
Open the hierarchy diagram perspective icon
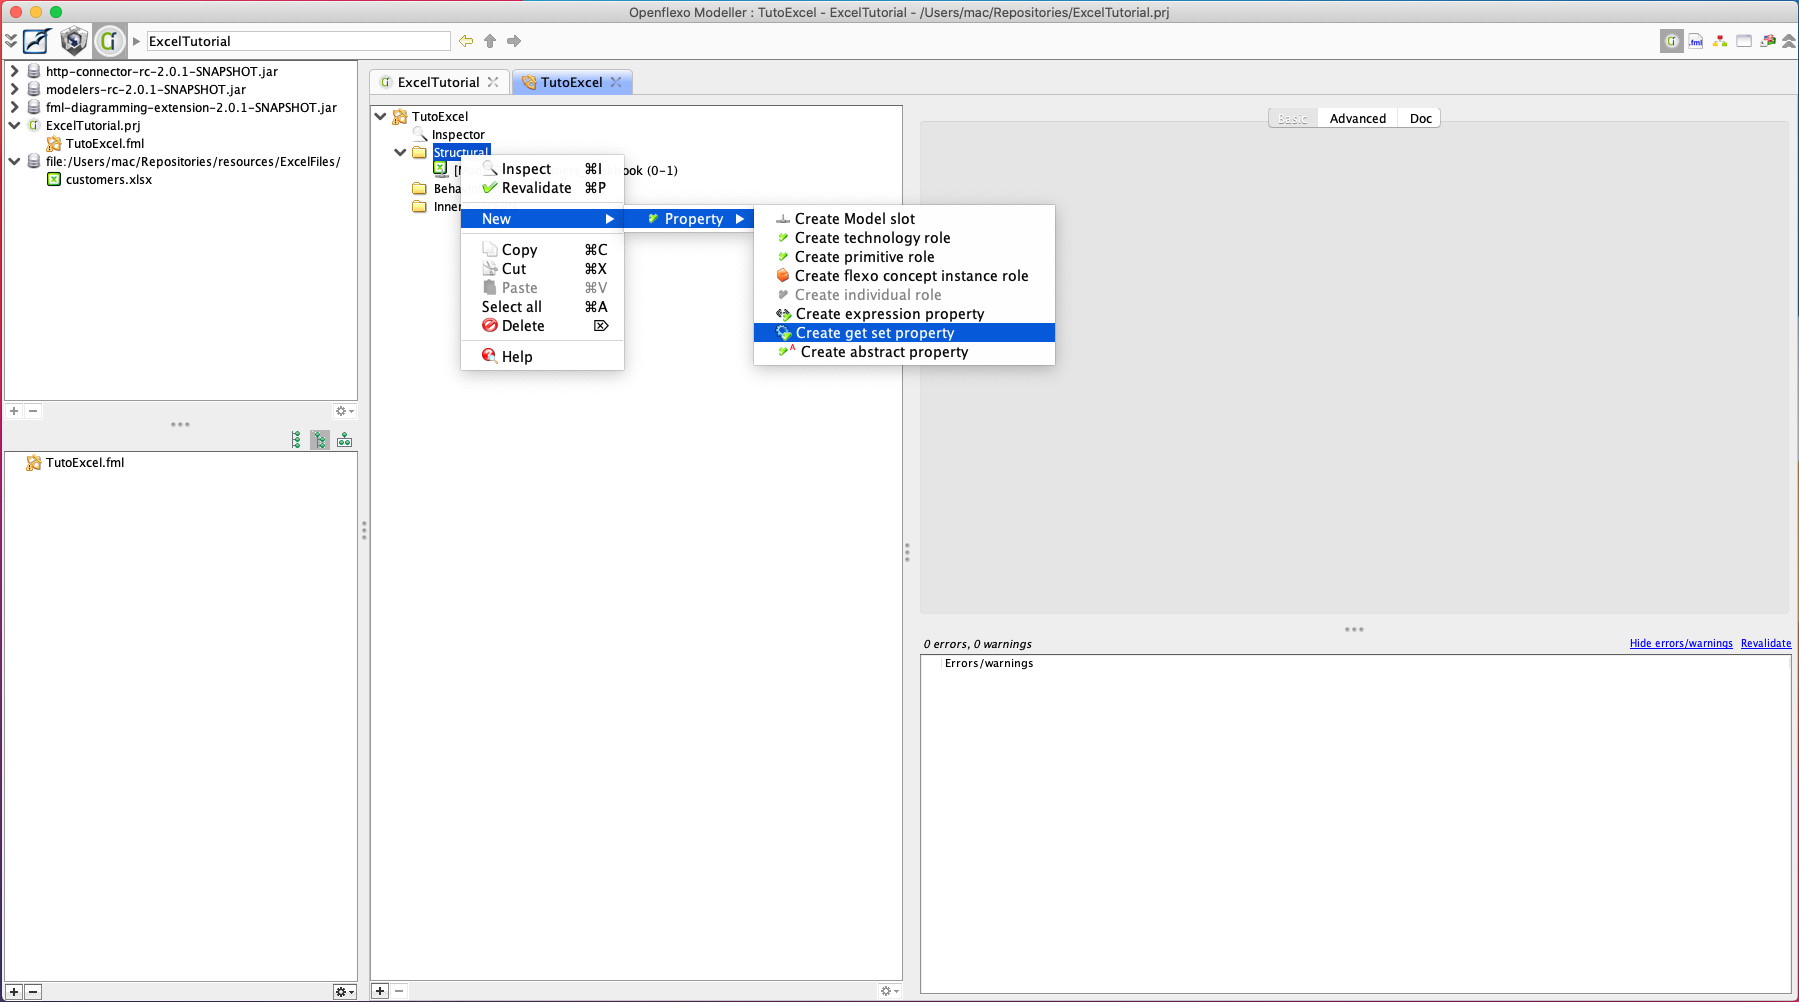[1720, 41]
